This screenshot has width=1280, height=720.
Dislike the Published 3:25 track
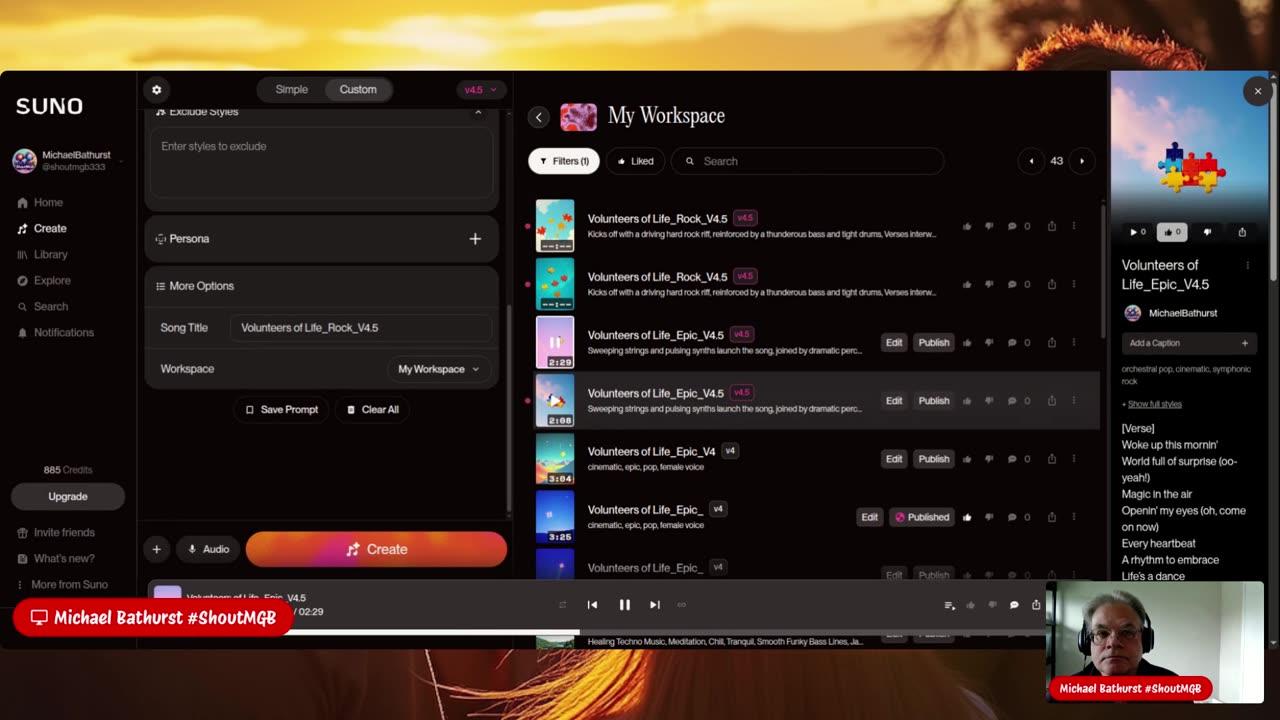point(989,517)
